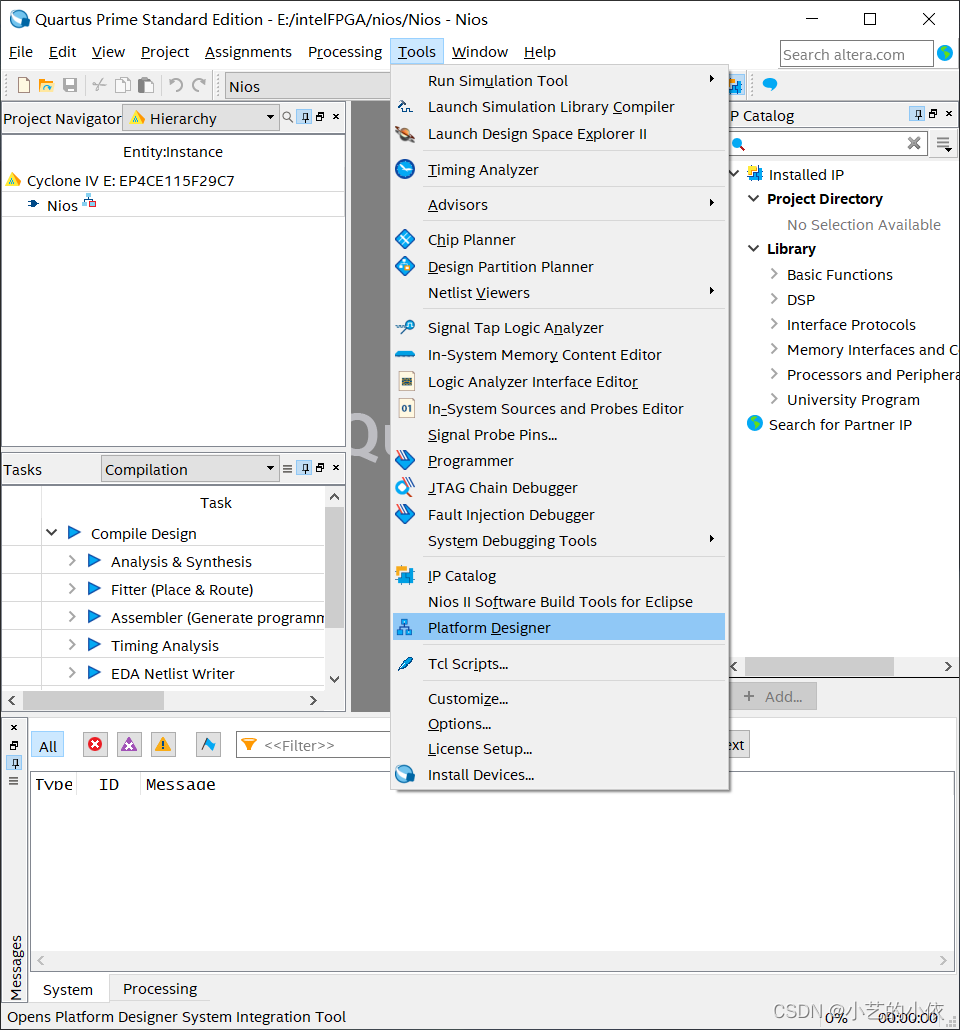Image resolution: width=960 pixels, height=1030 pixels.
Task: Switch to the System messages tab
Action: pyautogui.click(x=68, y=989)
